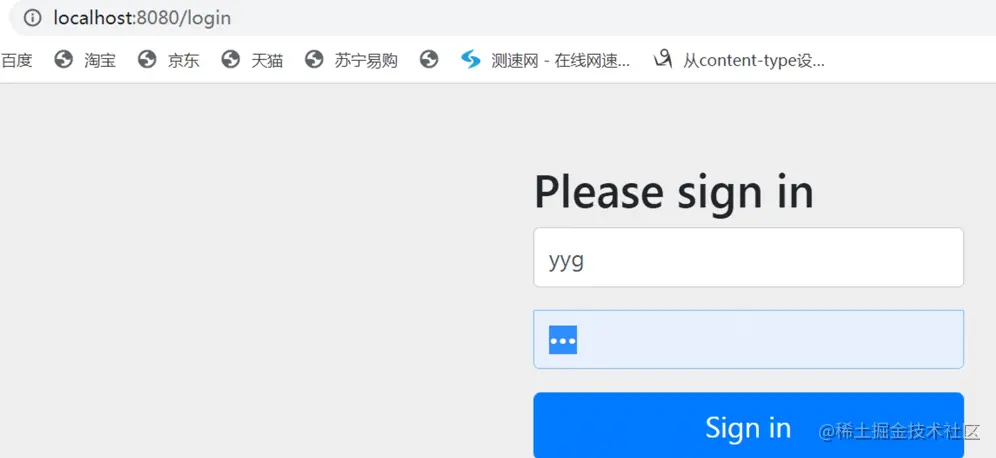Open the 京东 bookmark label
This screenshot has height=458, width=996.
[184, 60]
